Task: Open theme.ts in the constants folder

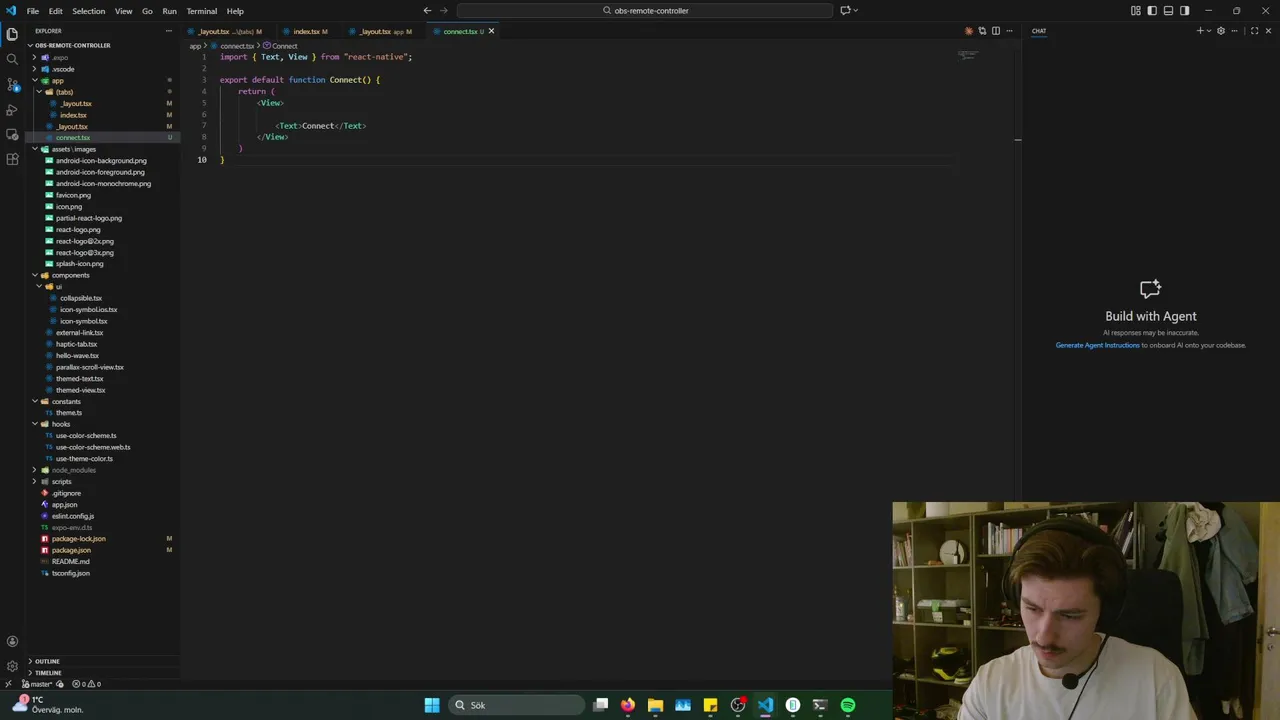Action: coord(69,413)
